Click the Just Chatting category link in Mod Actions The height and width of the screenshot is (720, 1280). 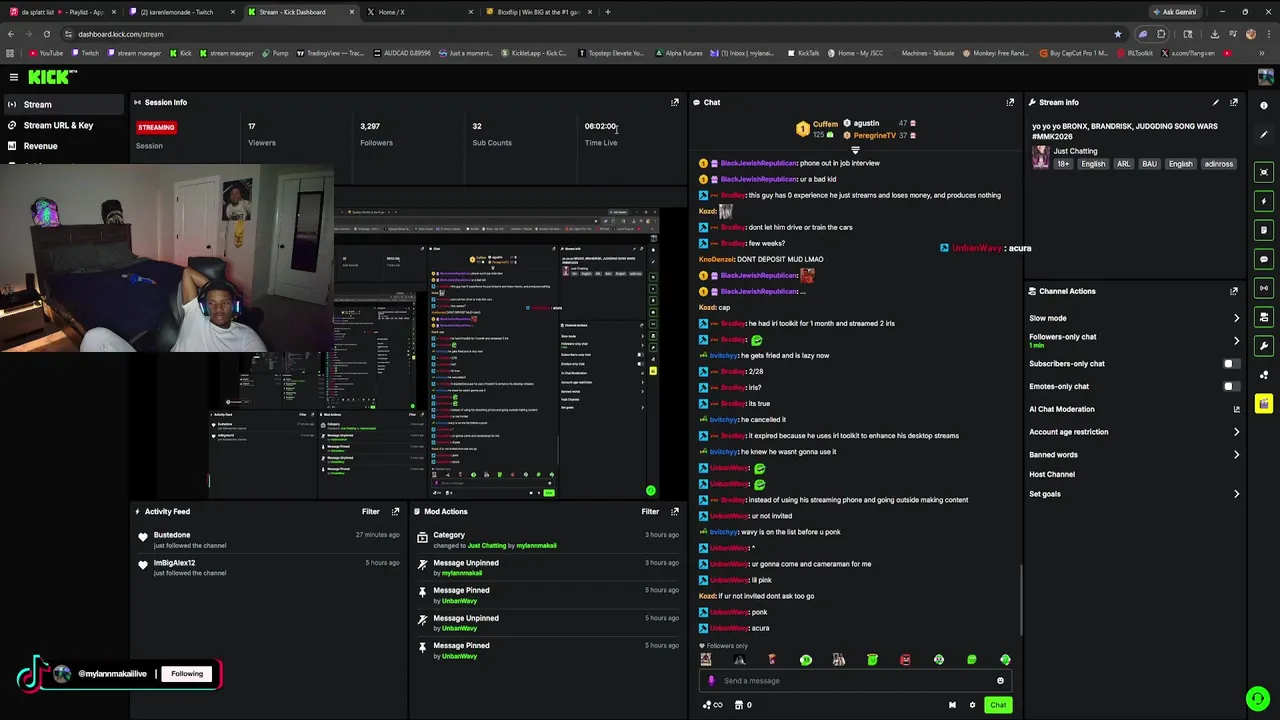pos(486,546)
